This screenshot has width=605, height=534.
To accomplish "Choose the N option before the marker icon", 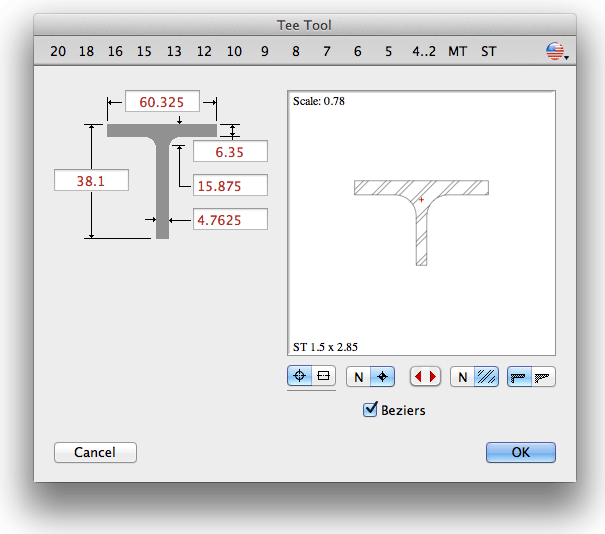I will [358, 377].
